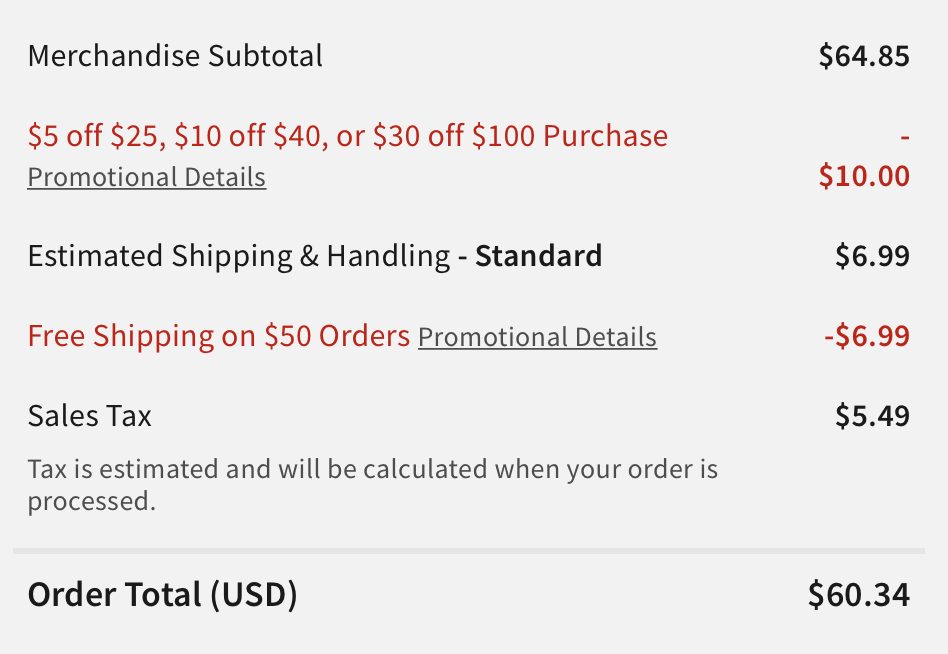Click the Estimated Shipping & Handling label
948x654 pixels.
point(239,256)
